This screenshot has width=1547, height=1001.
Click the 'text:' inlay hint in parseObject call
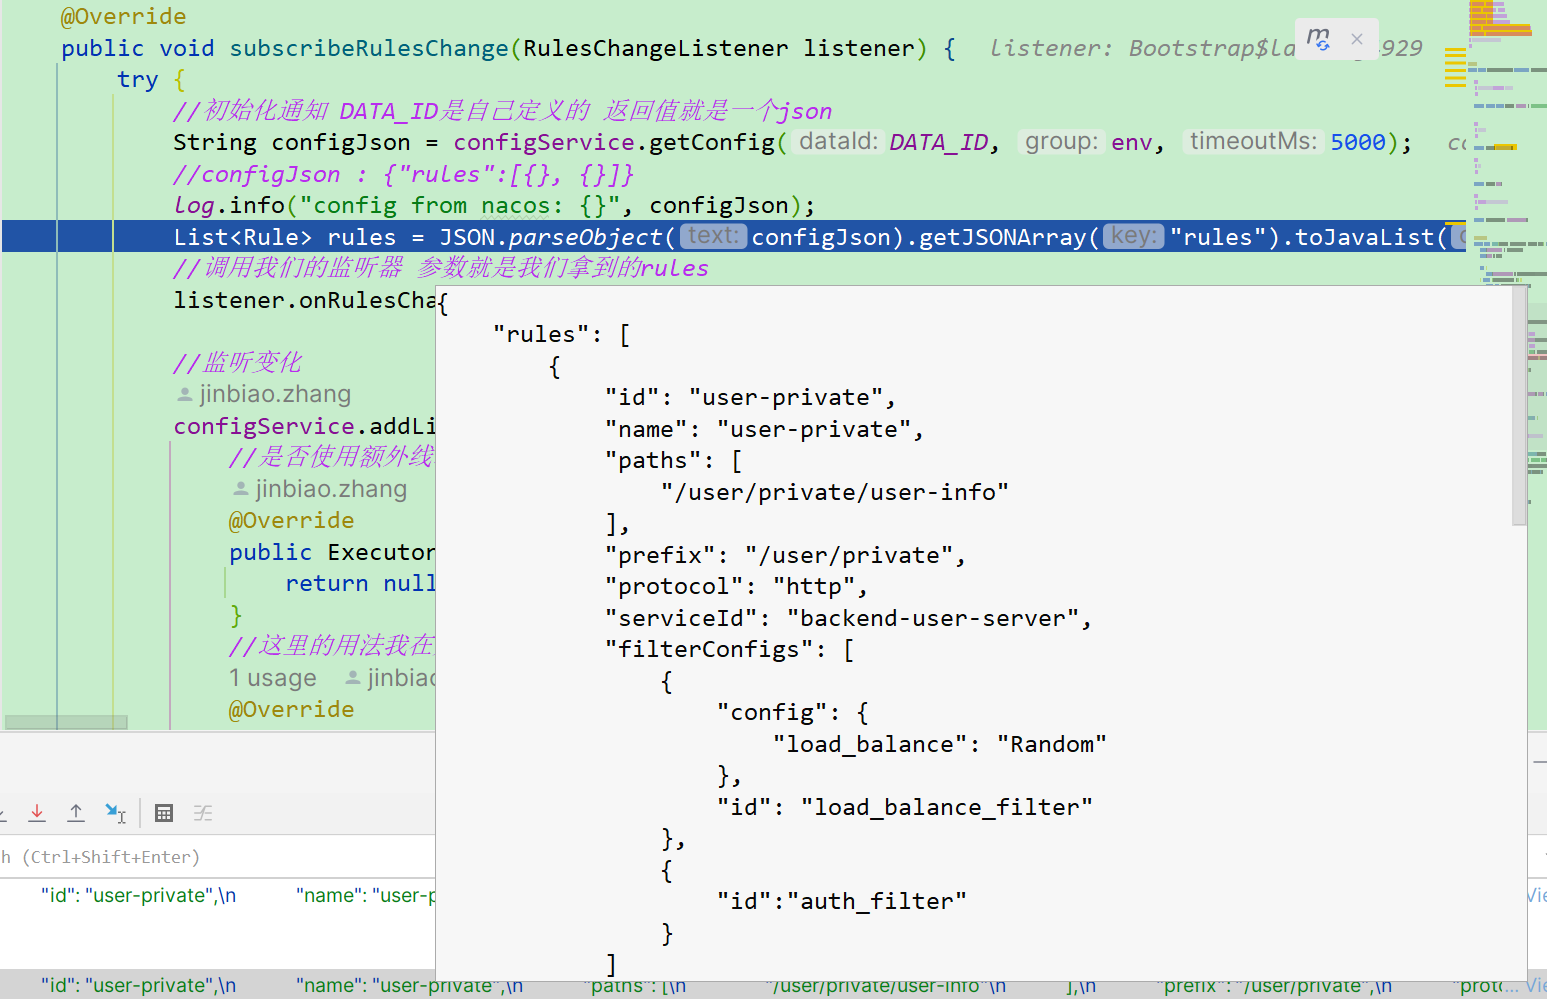[714, 236]
